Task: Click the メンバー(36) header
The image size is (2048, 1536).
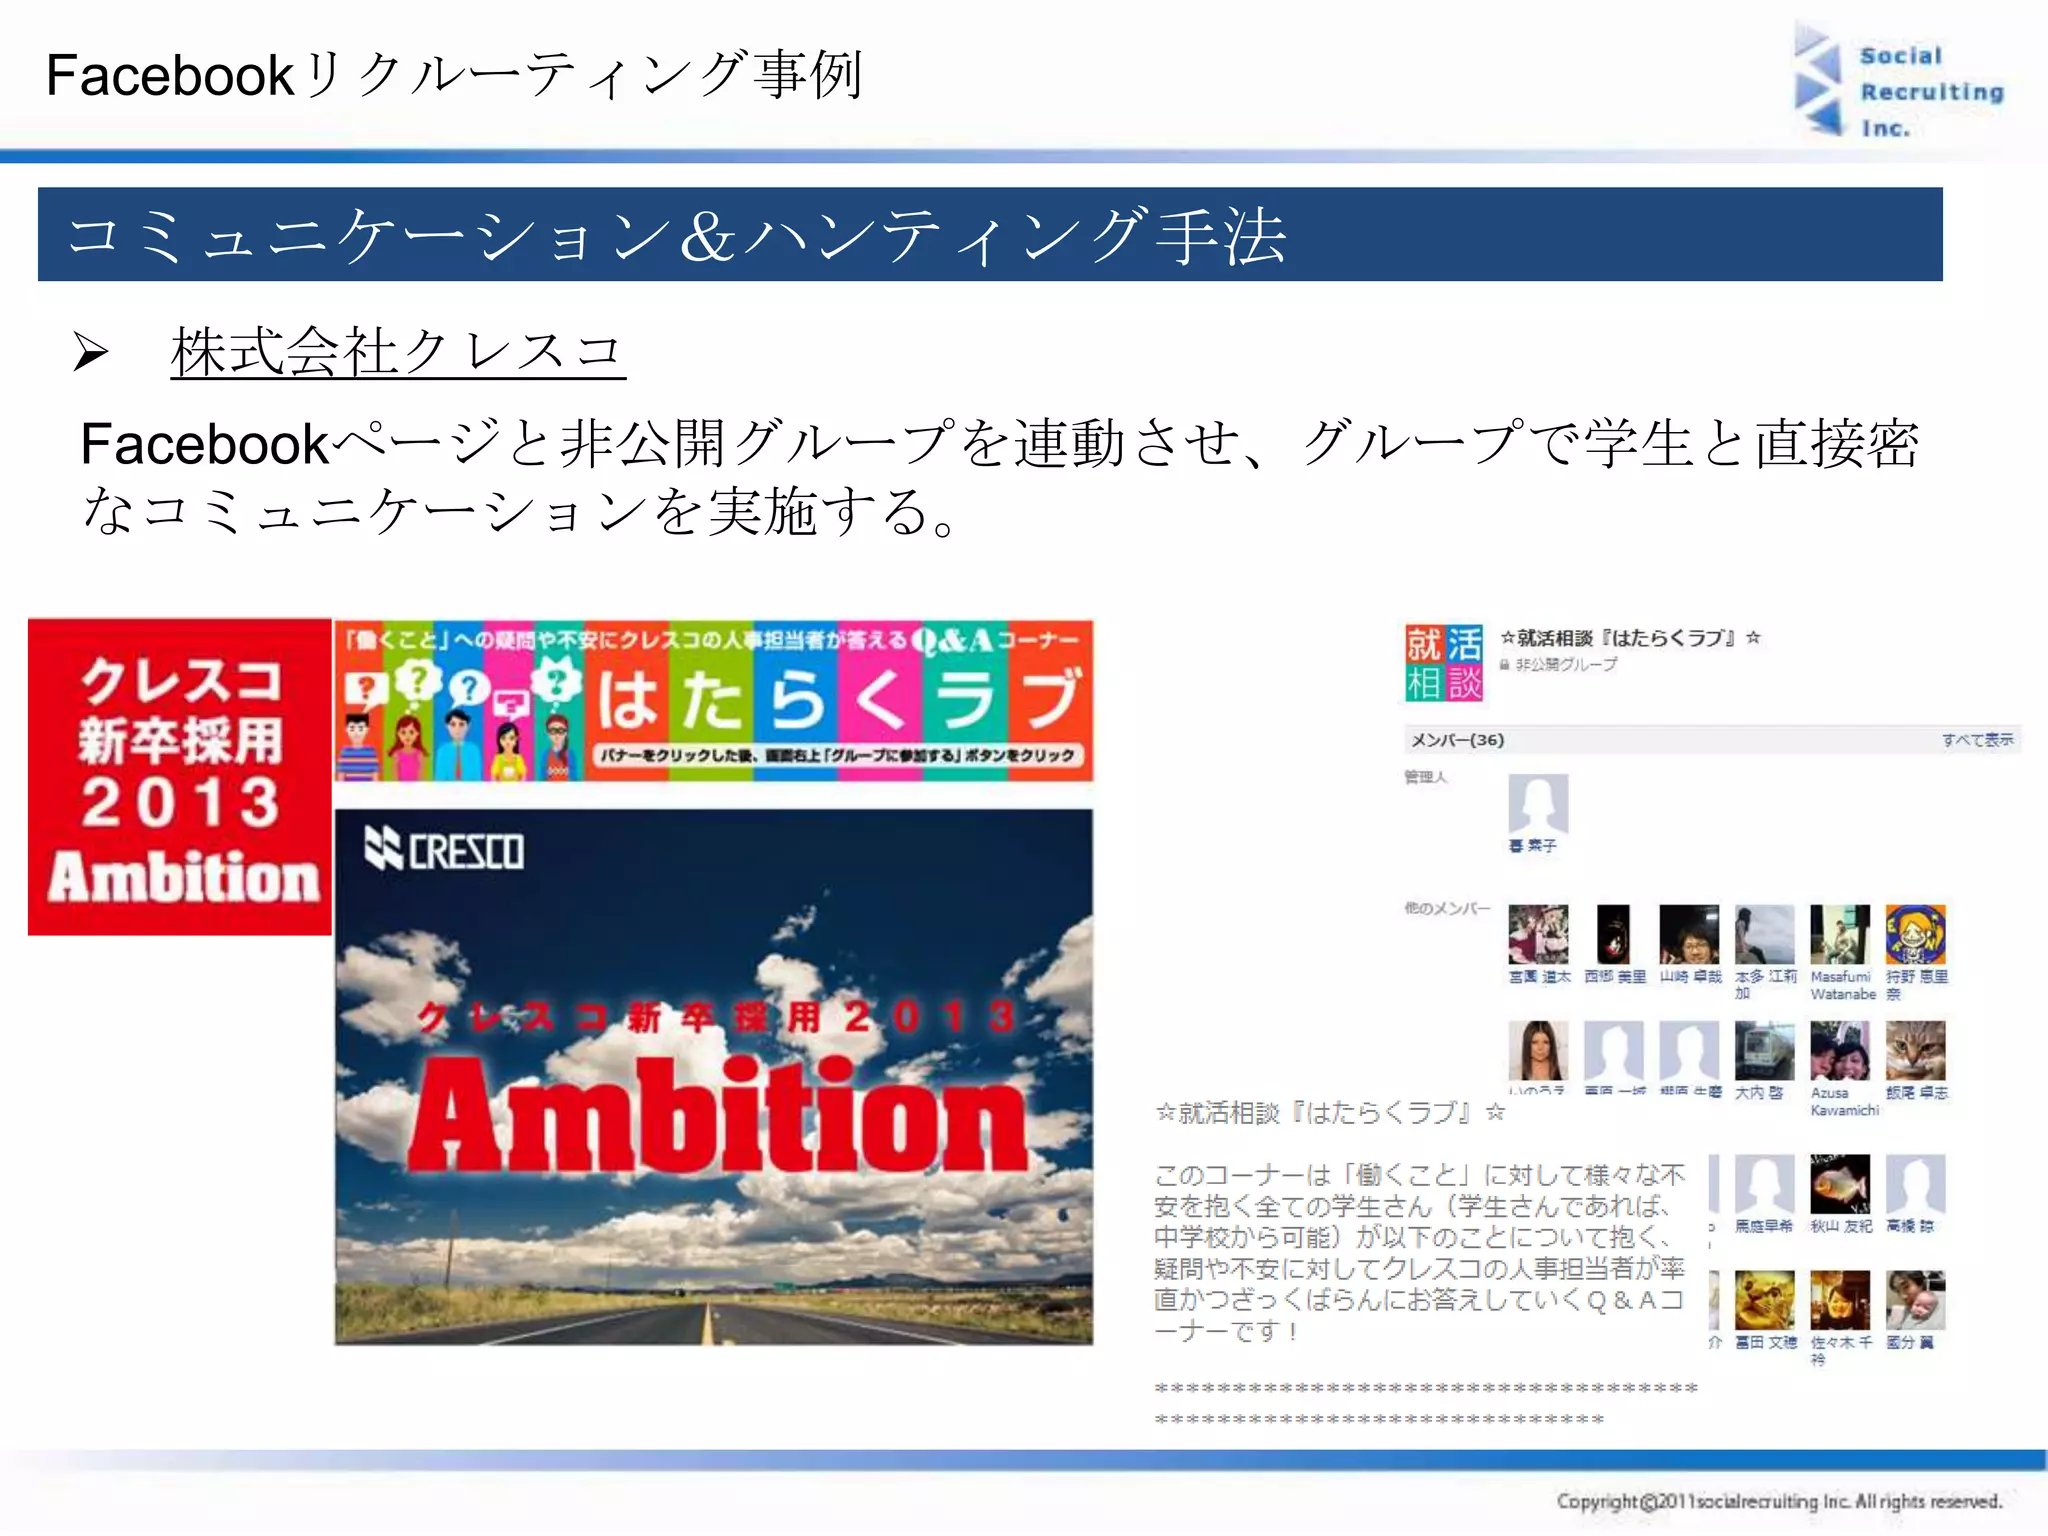Action: coord(1457,740)
